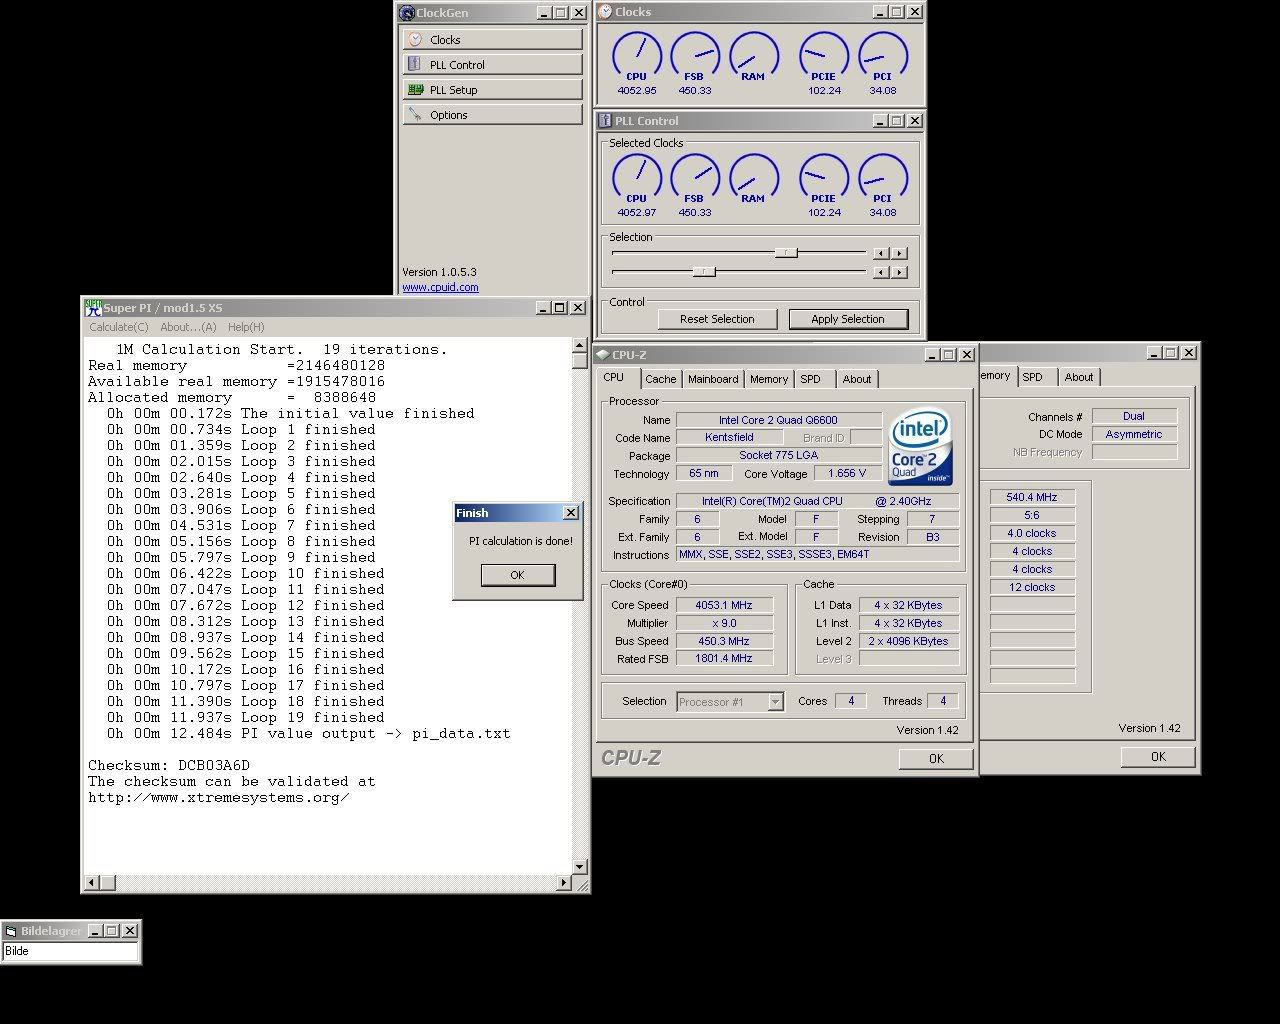The height and width of the screenshot is (1024, 1280).
Task: Click Checksum: DCB03A6D text
Action: pyautogui.click(x=169, y=765)
